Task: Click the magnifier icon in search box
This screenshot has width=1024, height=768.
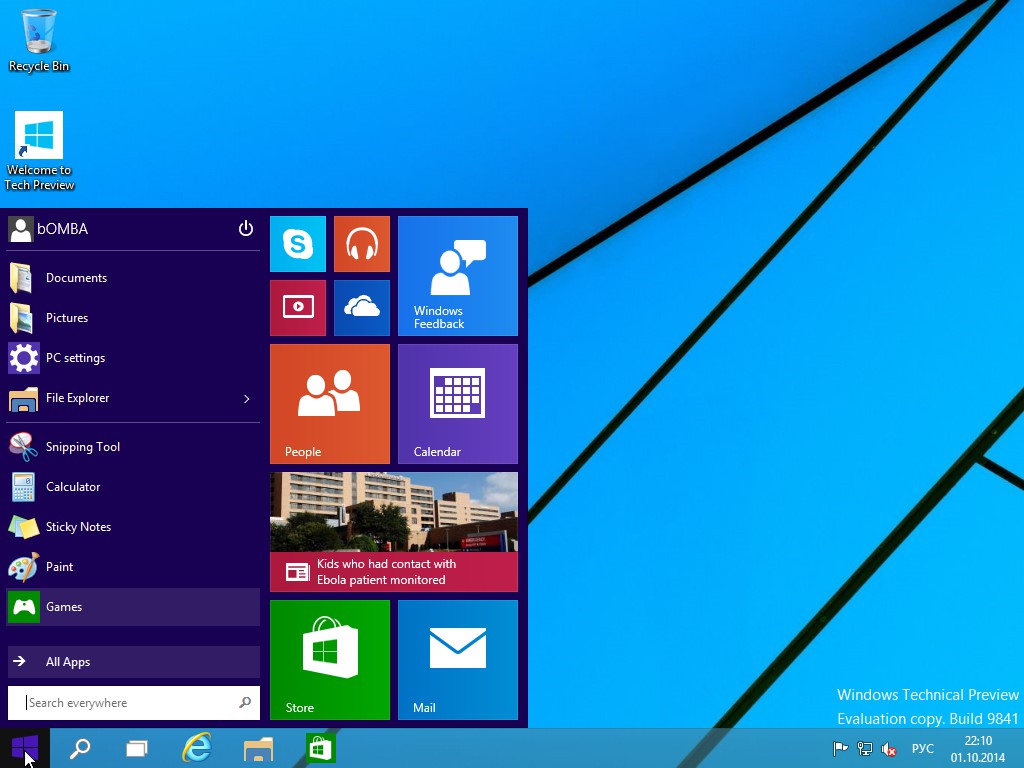Action: pos(245,703)
